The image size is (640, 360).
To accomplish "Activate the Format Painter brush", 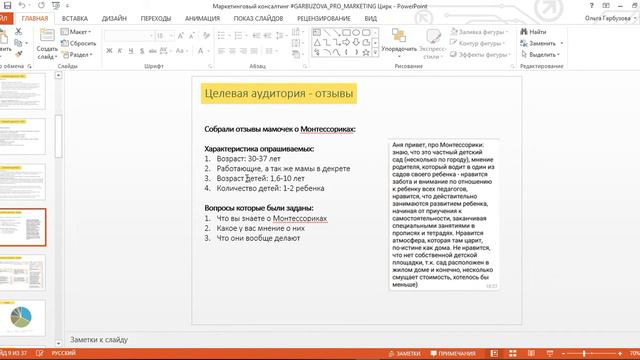I will tap(18, 54).
